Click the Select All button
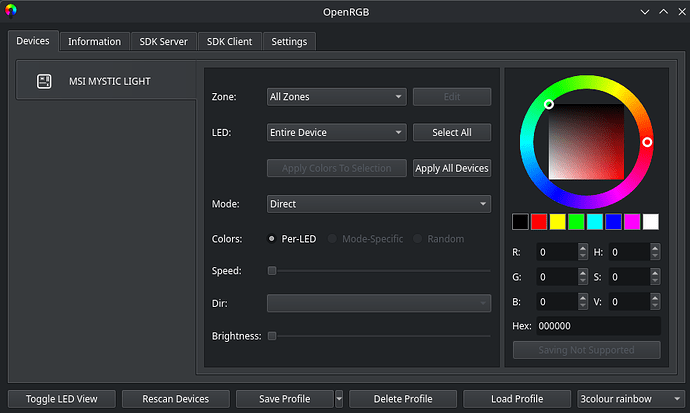 tap(452, 132)
